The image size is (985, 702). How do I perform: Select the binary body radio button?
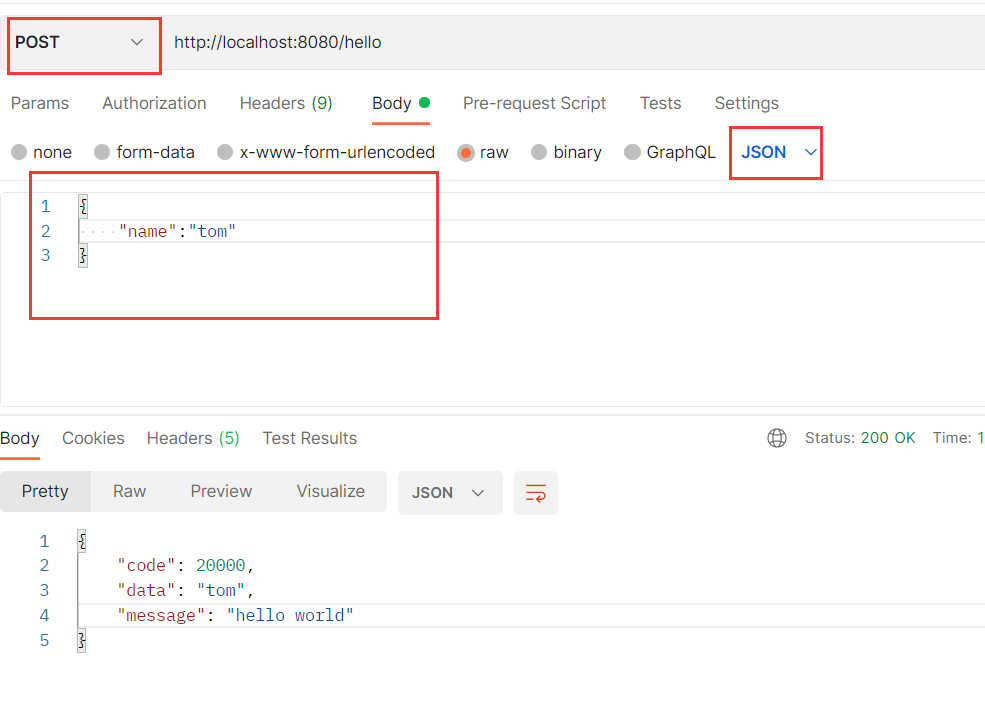click(x=539, y=153)
